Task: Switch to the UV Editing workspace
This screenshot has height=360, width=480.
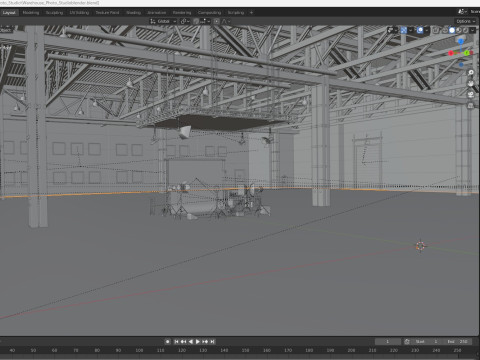Action: [x=79, y=12]
